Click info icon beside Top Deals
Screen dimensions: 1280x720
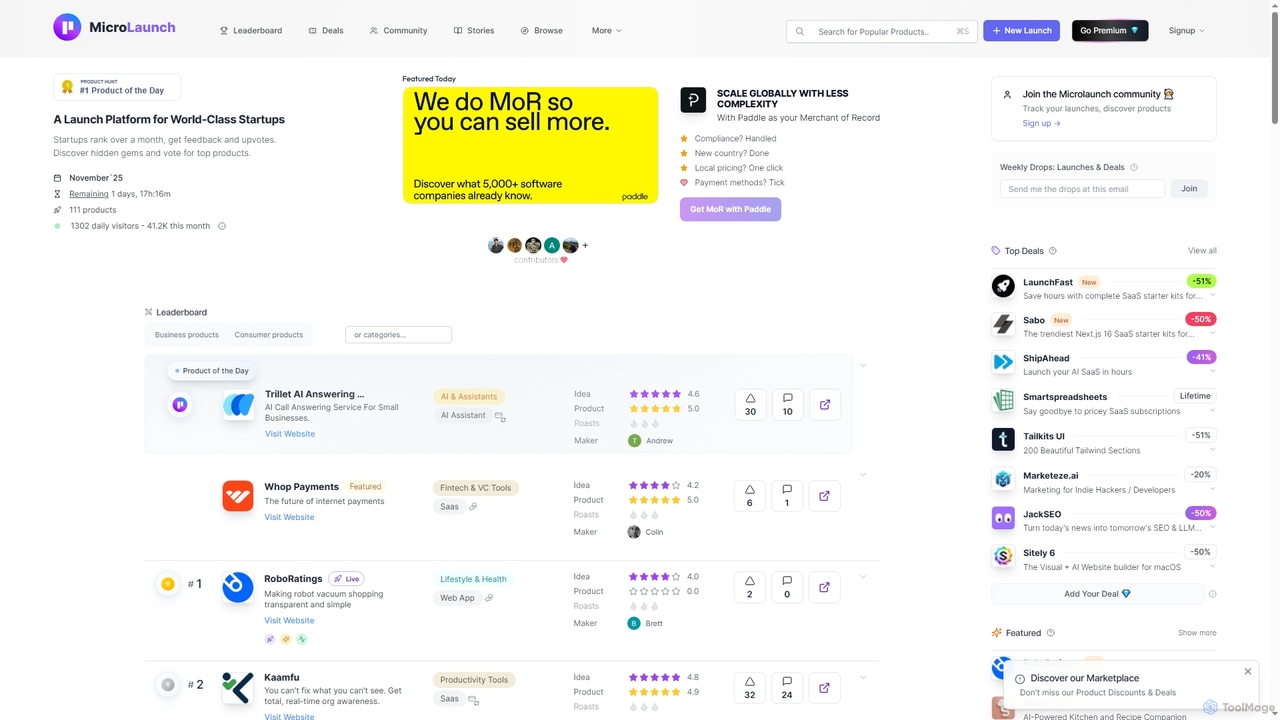click(x=1053, y=251)
